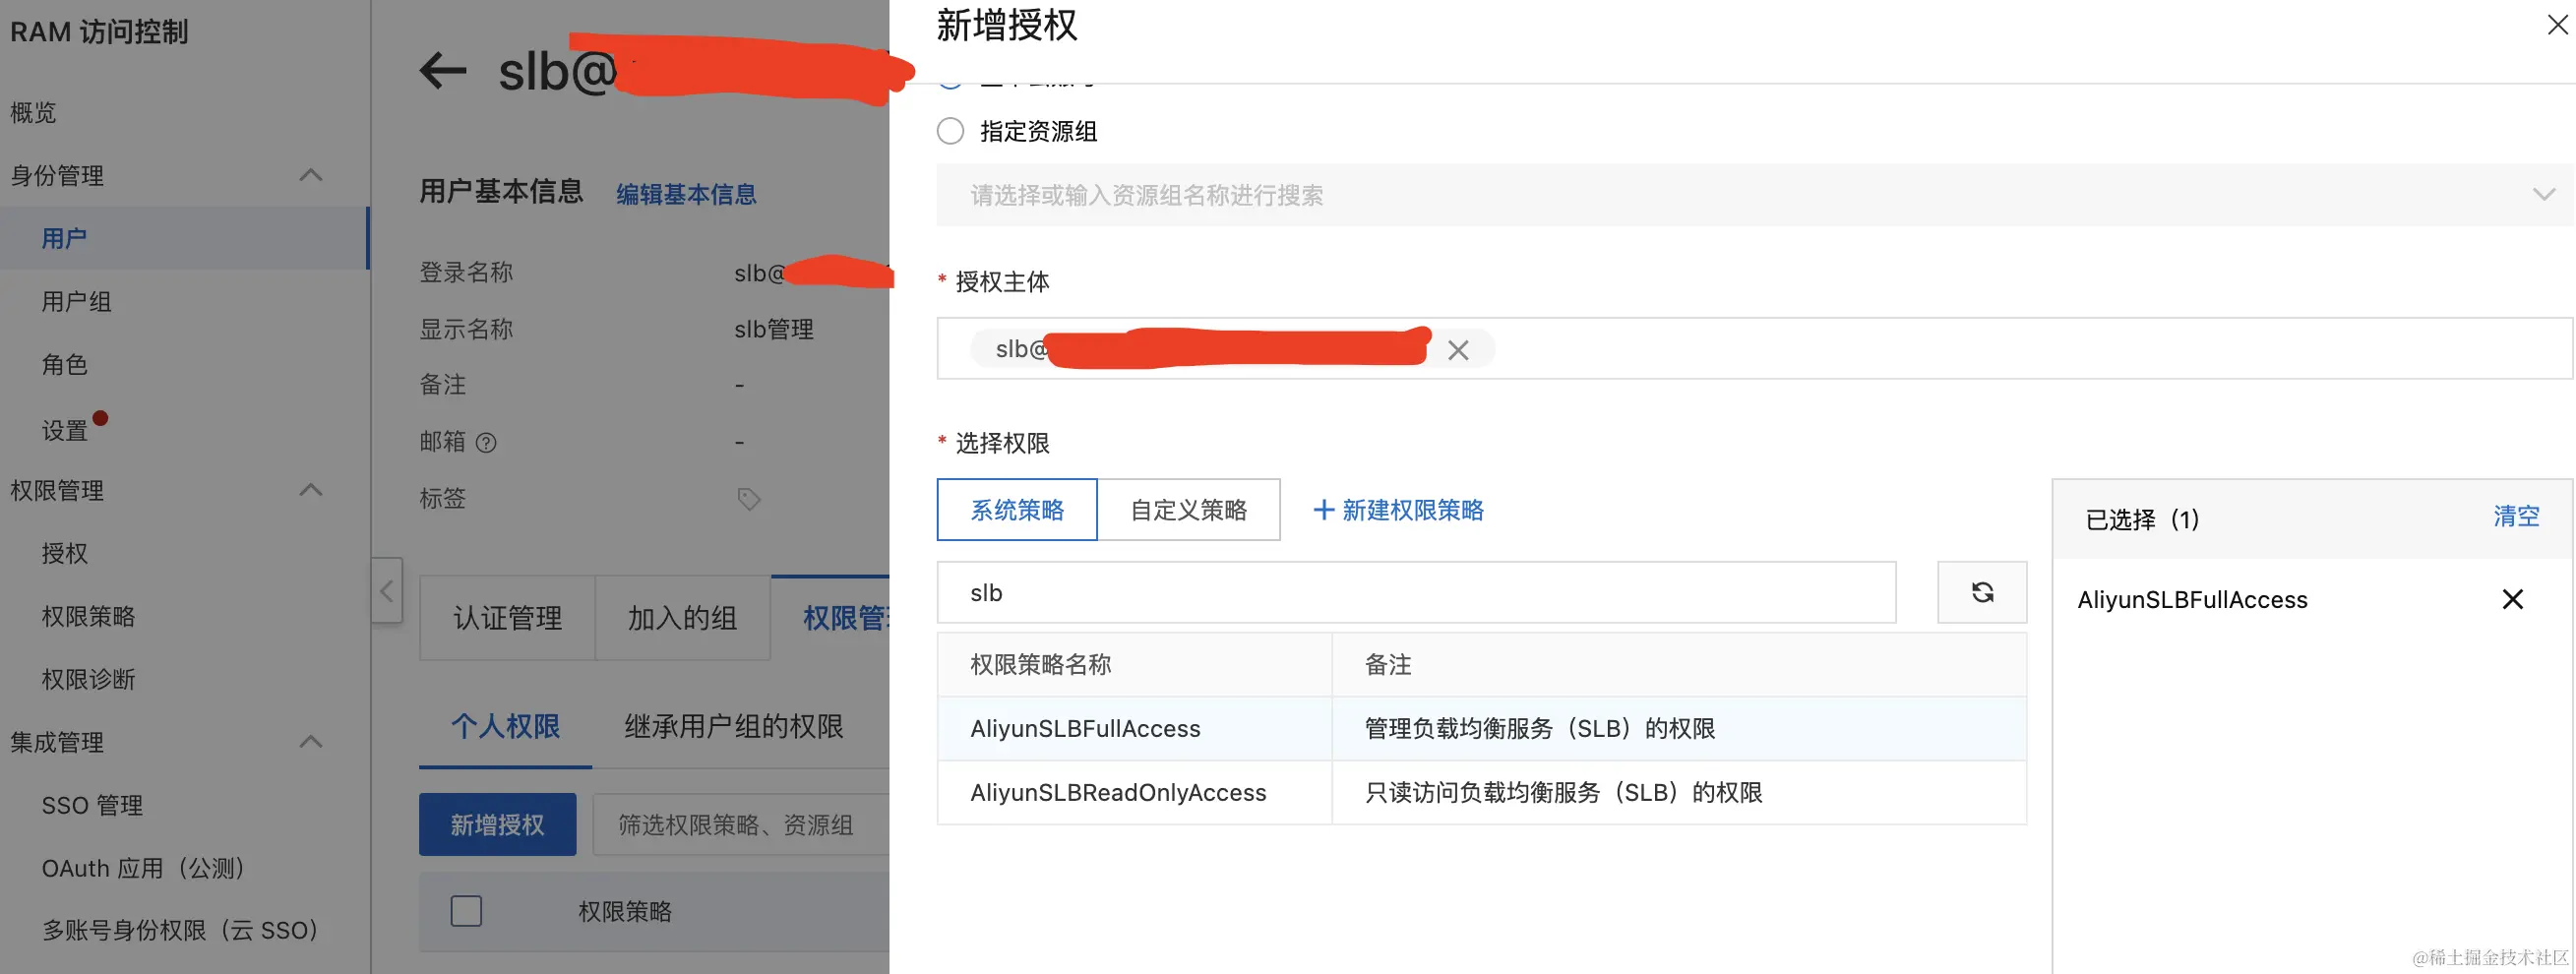Remove AliyunSLBFullAccess from selected list
Image resolution: width=2576 pixels, height=974 pixels.
tap(2512, 599)
